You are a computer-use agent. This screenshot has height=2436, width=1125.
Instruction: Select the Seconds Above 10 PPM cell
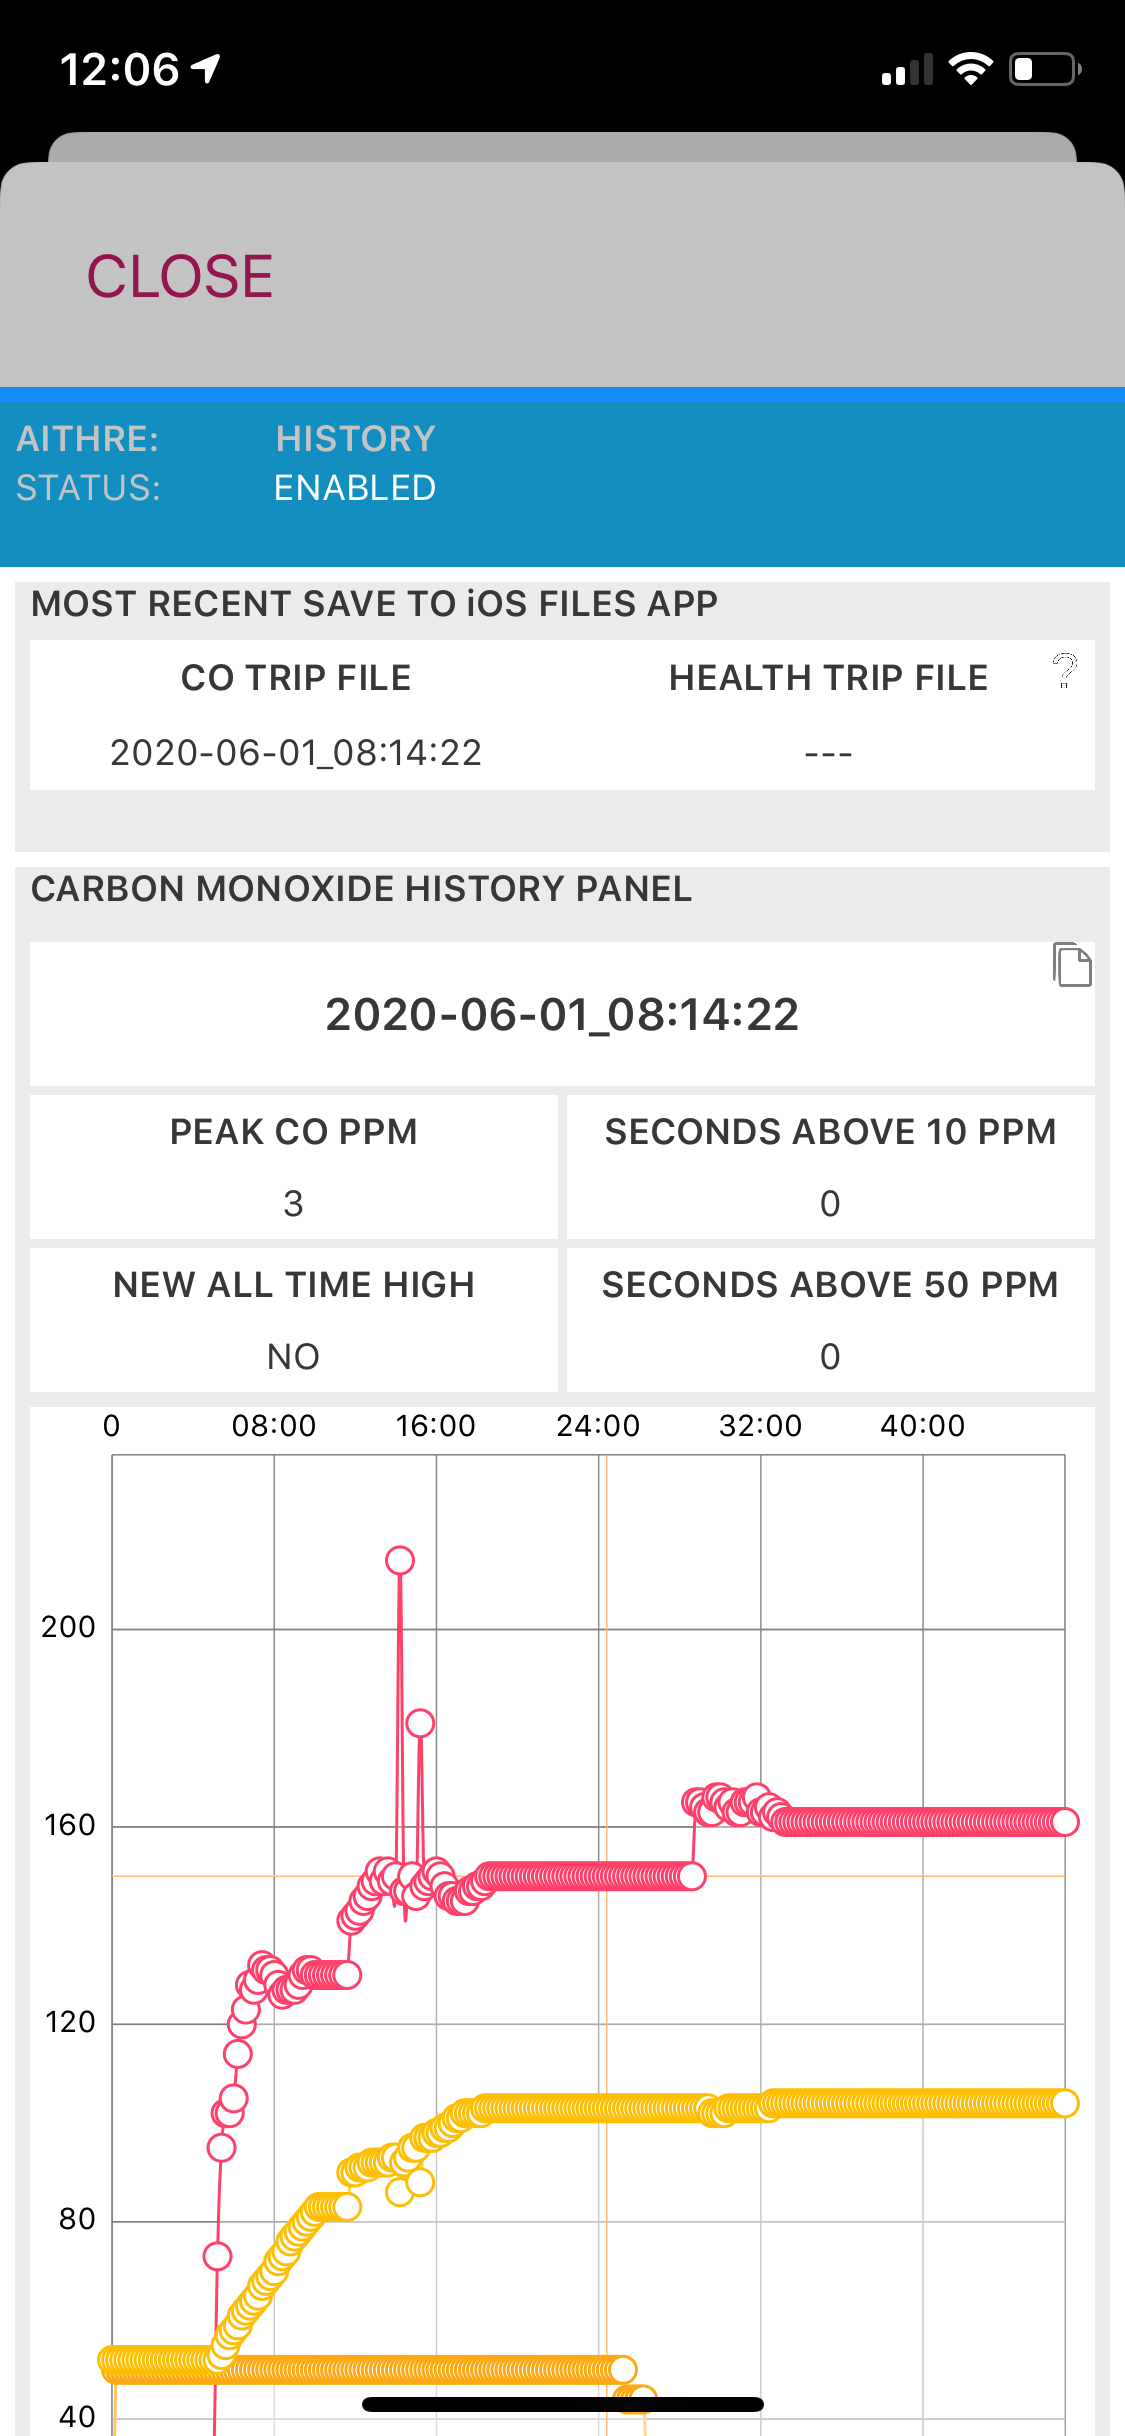pos(830,1167)
